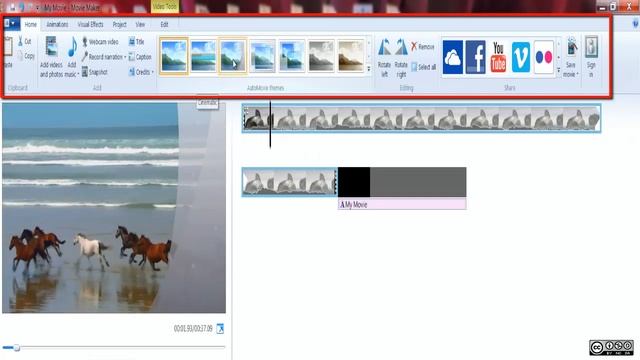Select the sepia AutoMovie theme
640x360 pixels.
point(351,56)
